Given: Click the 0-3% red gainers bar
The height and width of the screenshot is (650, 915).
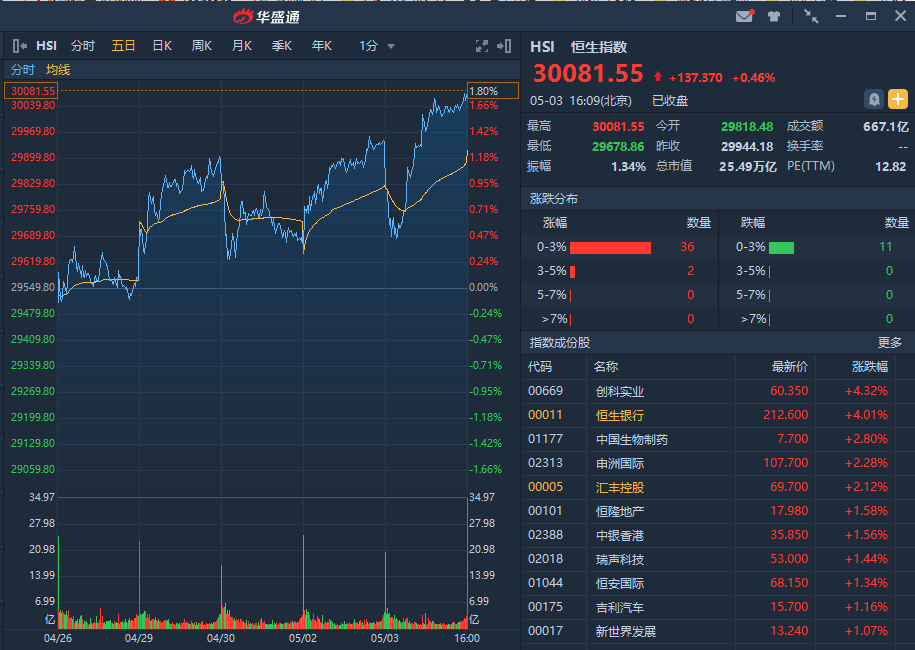Looking at the screenshot, I should tap(610, 247).
